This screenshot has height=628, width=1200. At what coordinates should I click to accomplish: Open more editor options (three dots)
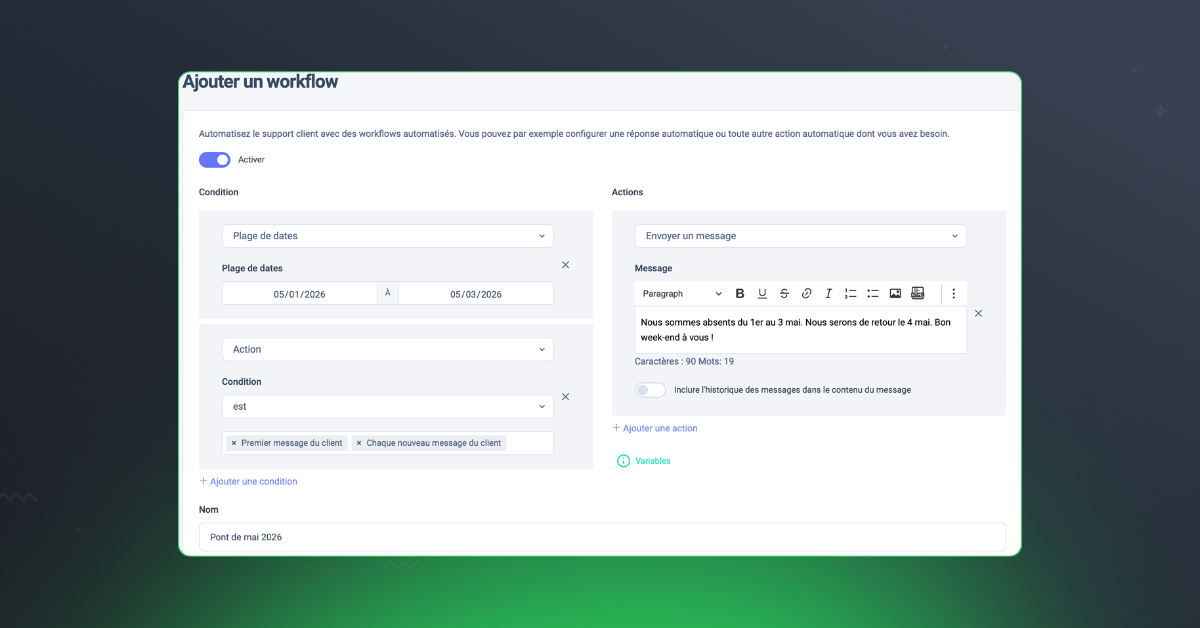[954, 294]
